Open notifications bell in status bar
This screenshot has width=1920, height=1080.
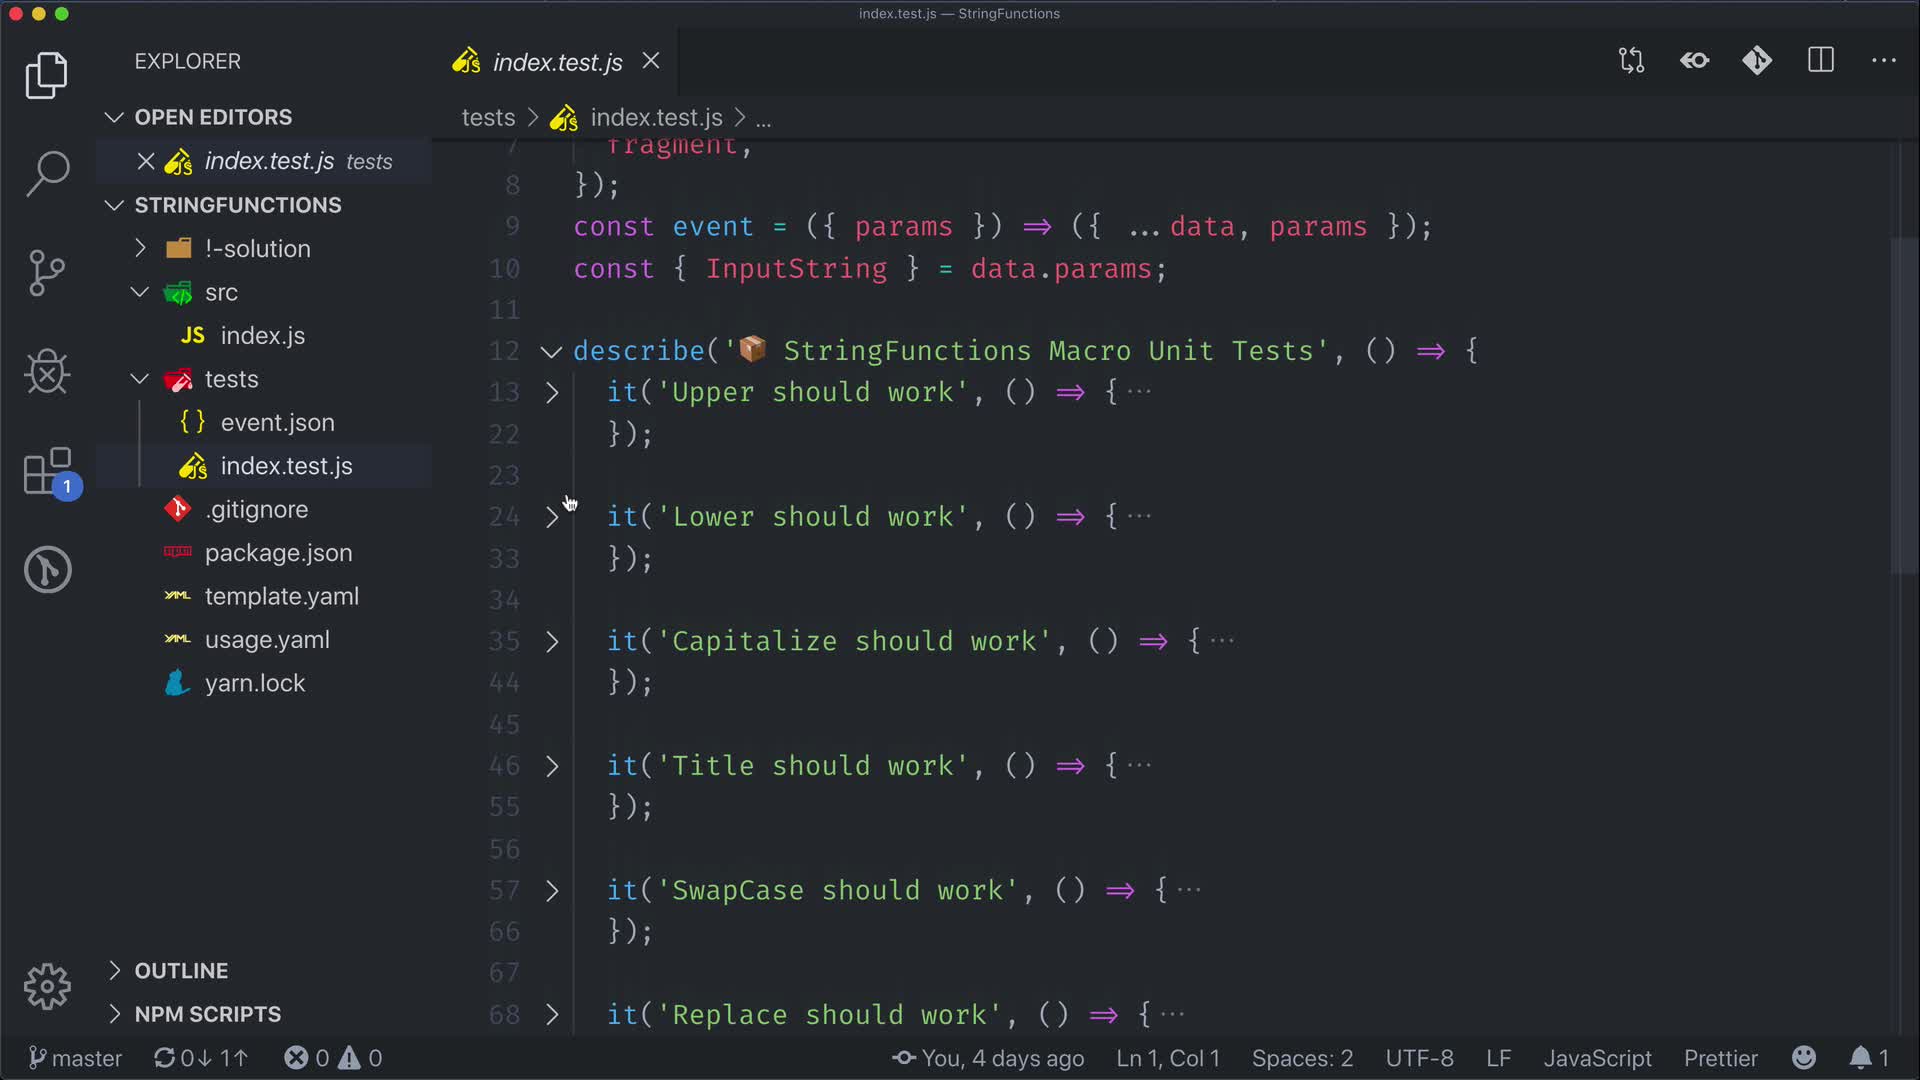1860,1058
